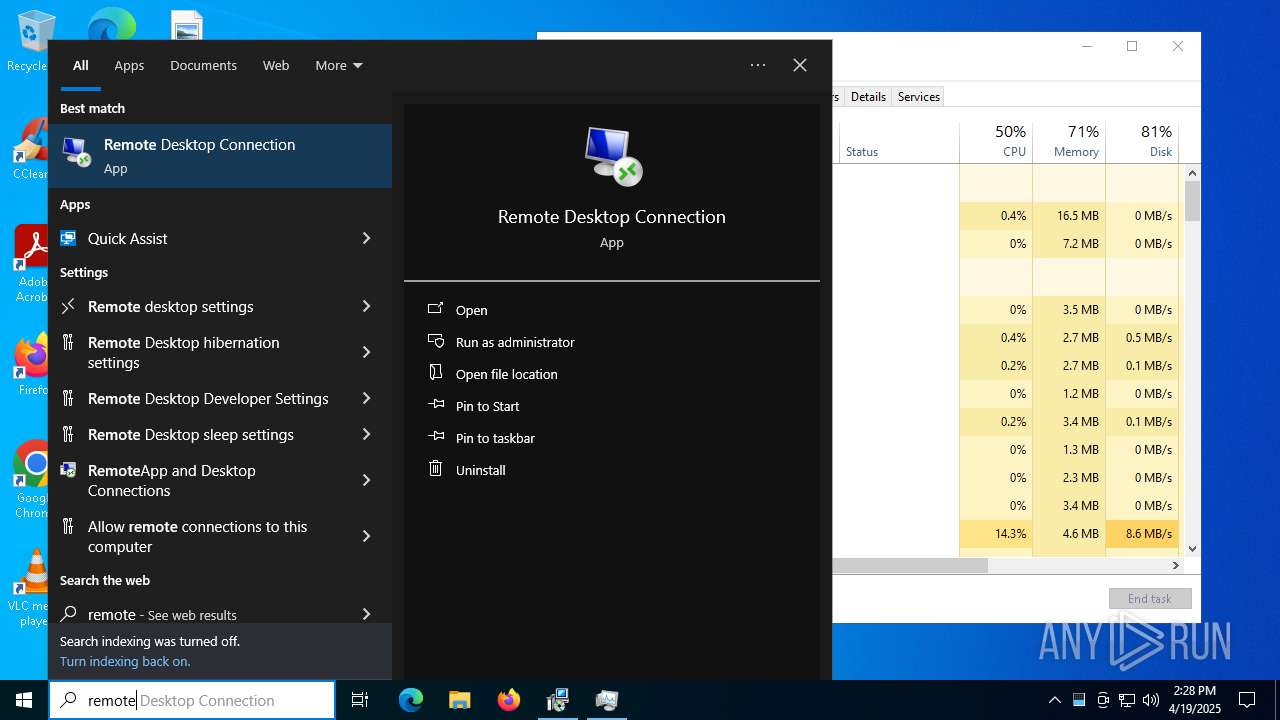The width and height of the screenshot is (1280, 720).
Task: Sort by Disk column in Task Manager
Action: (1142, 142)
